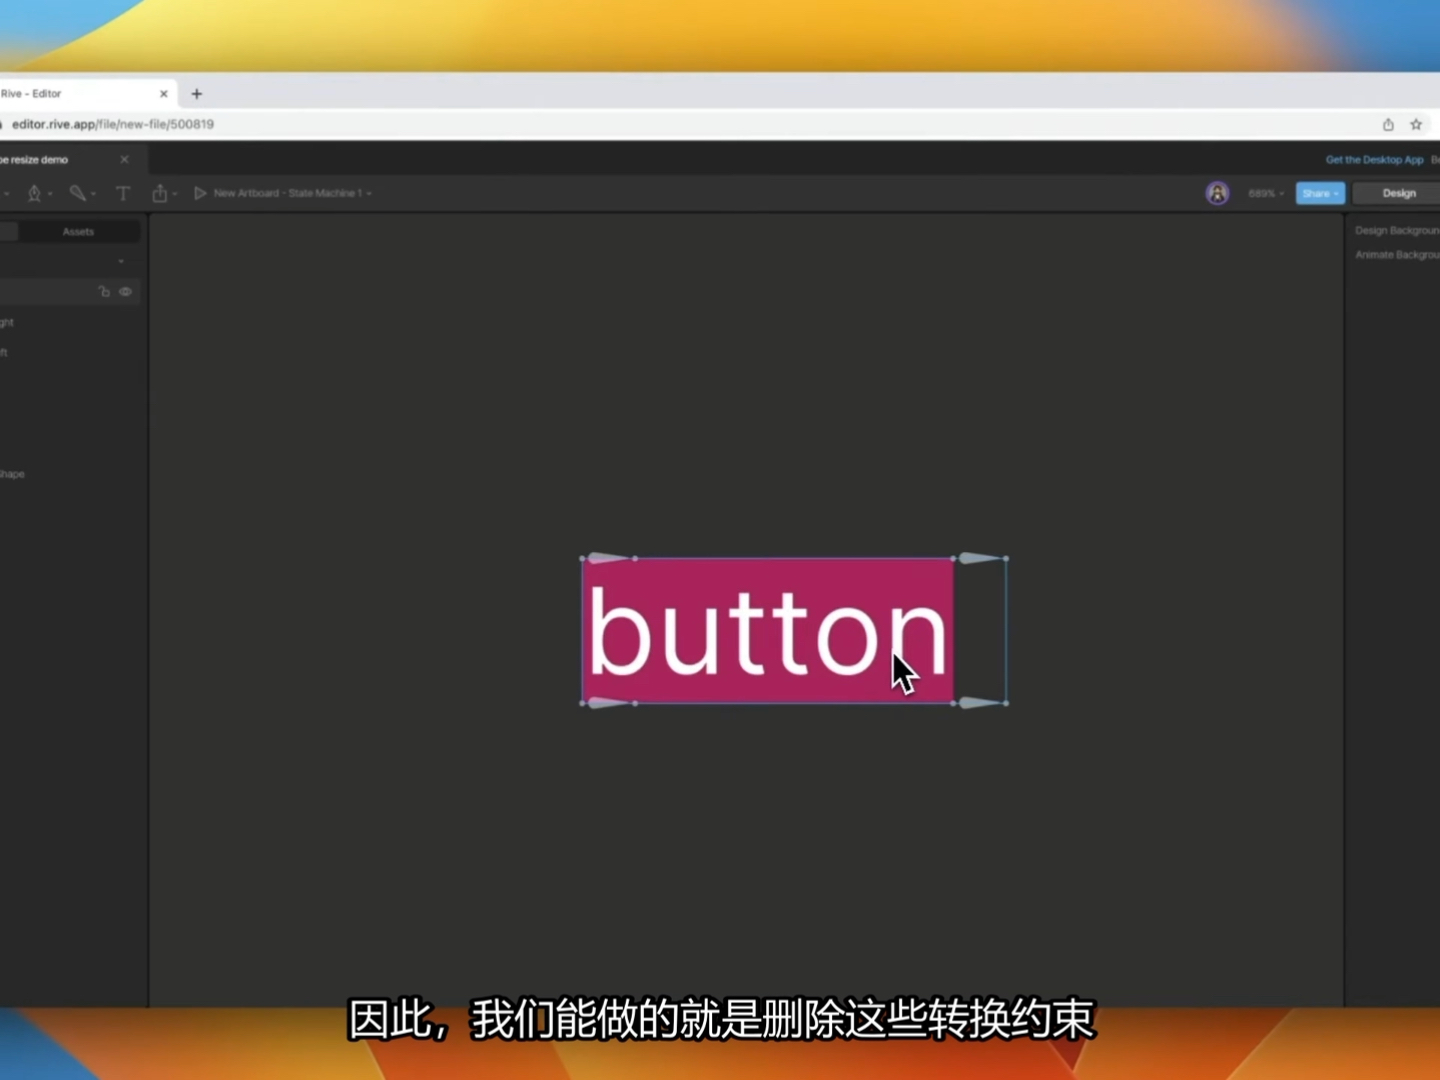Expand the dropdown arrow below Assets tab
The width and height of the screenshot is (1440, 1080).
click(121, 262)
